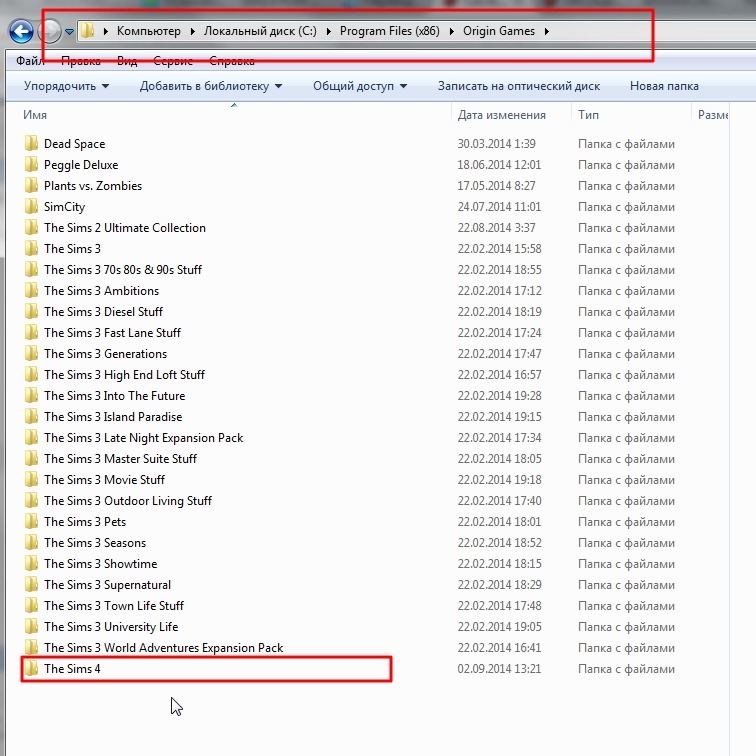Click Папка с файлами in Peggle Deluxe row
This screenshot has width=756, height=756.
coord(626,165)
